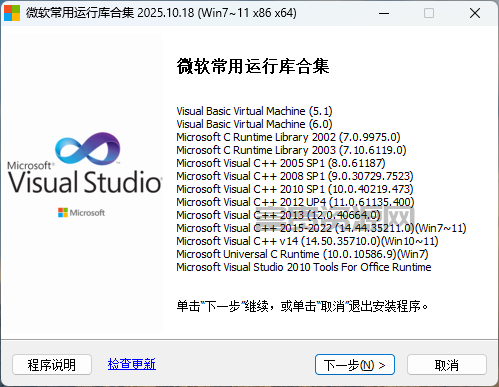Click the small Microsoft logo under Visual Studio
The image size is (499, 387).
(x=81, y=213)
